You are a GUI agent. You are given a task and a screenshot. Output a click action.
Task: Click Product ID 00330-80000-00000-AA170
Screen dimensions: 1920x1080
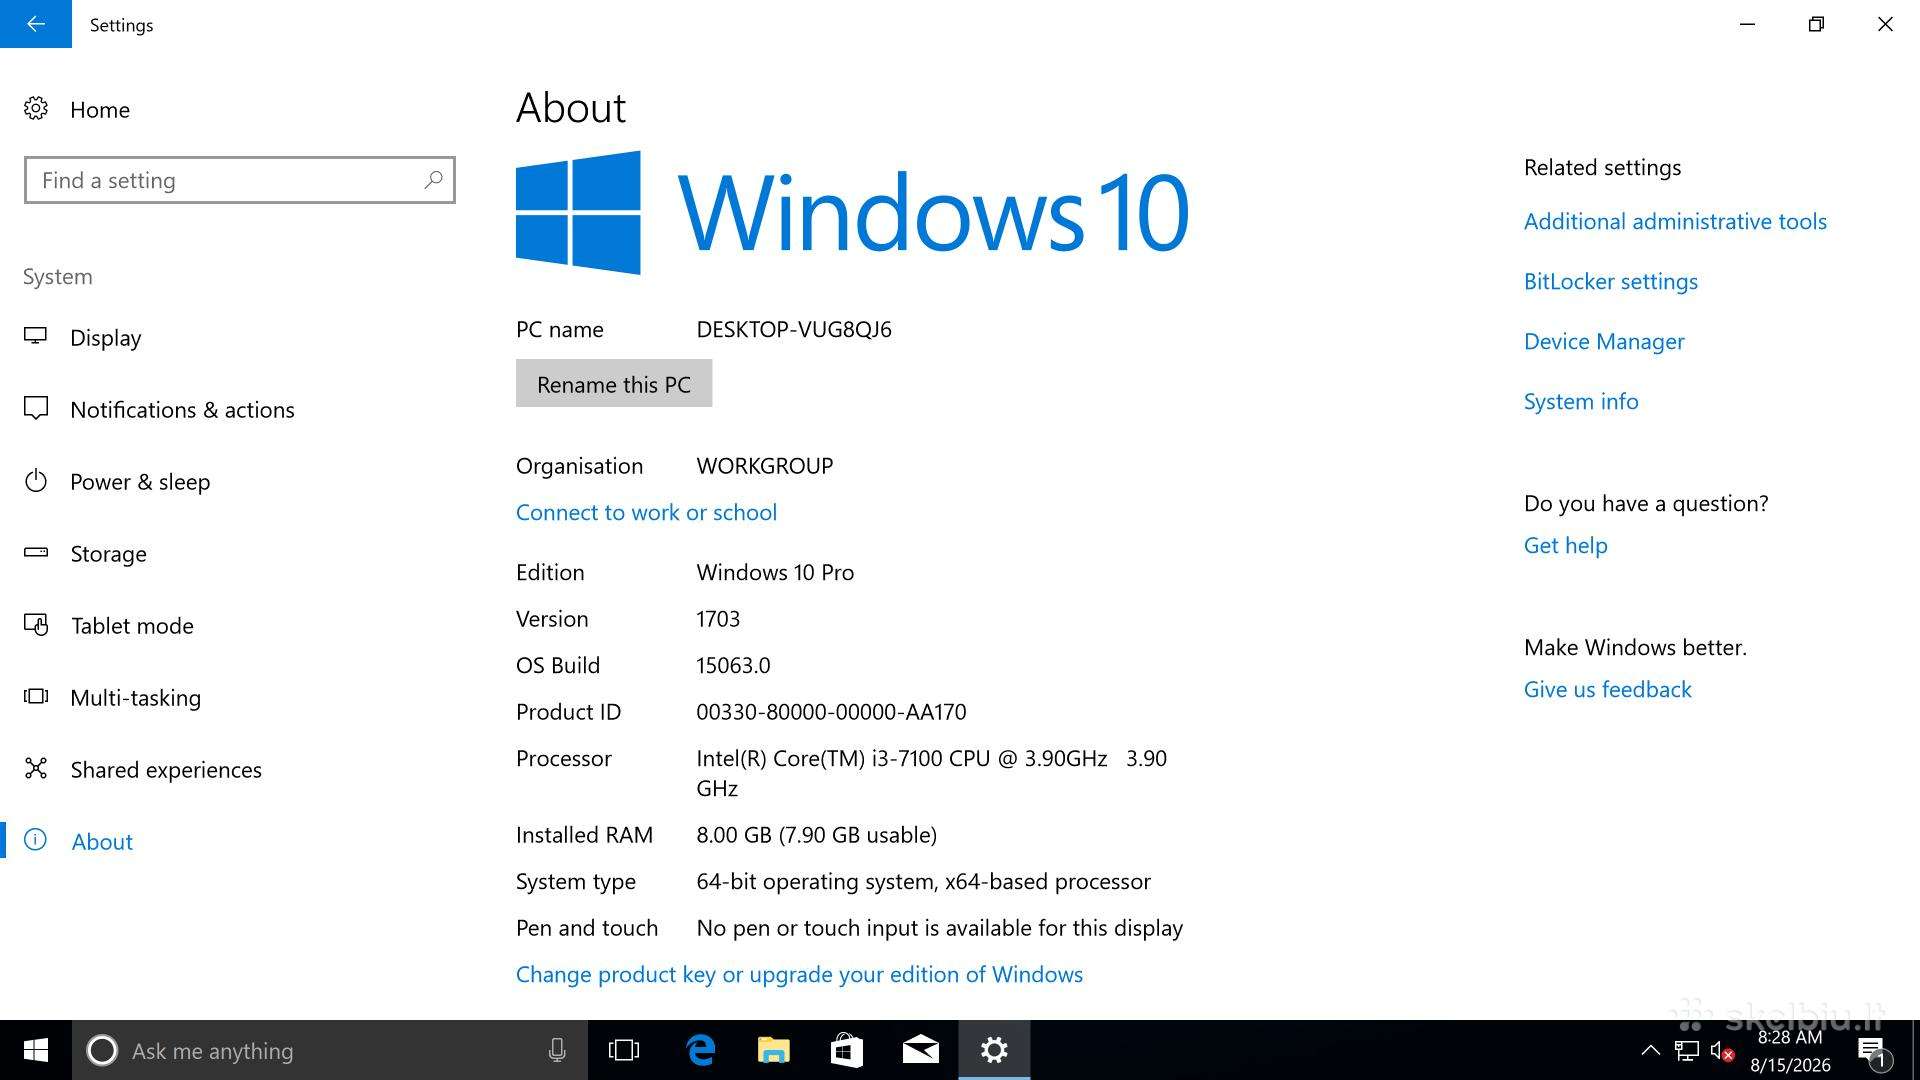tap(831, 712)
